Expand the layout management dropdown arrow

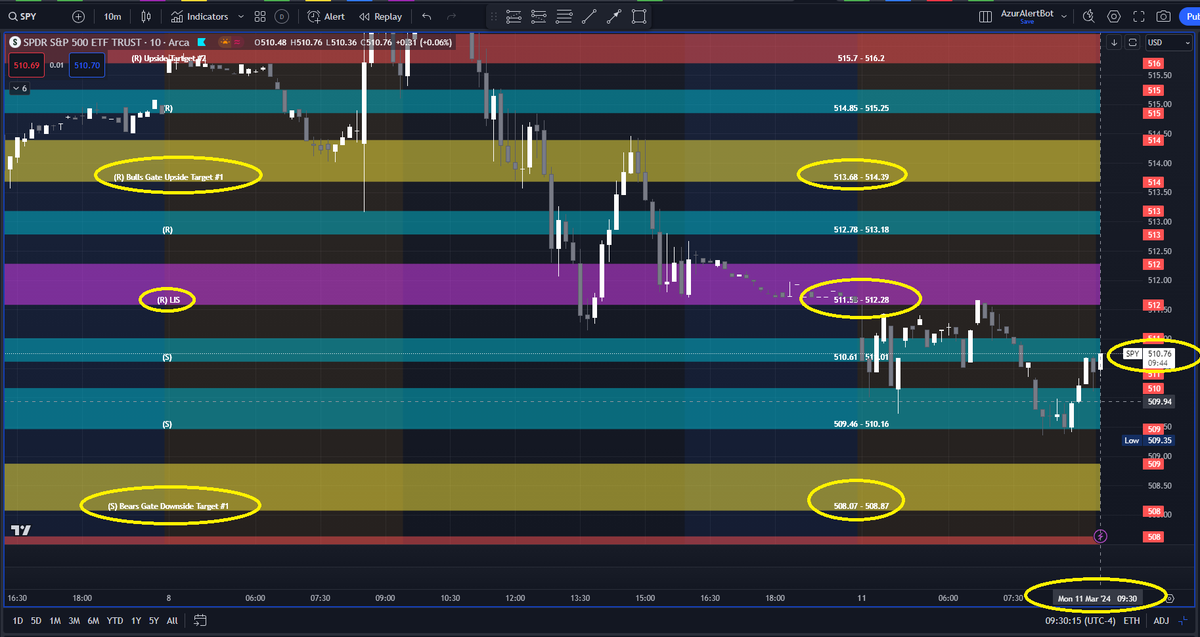(1065, 17)
